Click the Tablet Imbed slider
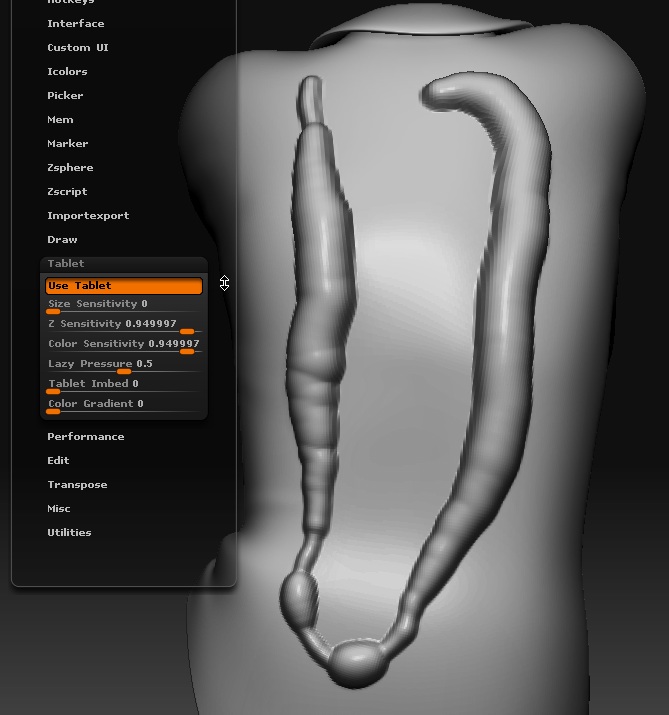Image resolution: width=669 pixels, height=715 pixels. [124, 386]
